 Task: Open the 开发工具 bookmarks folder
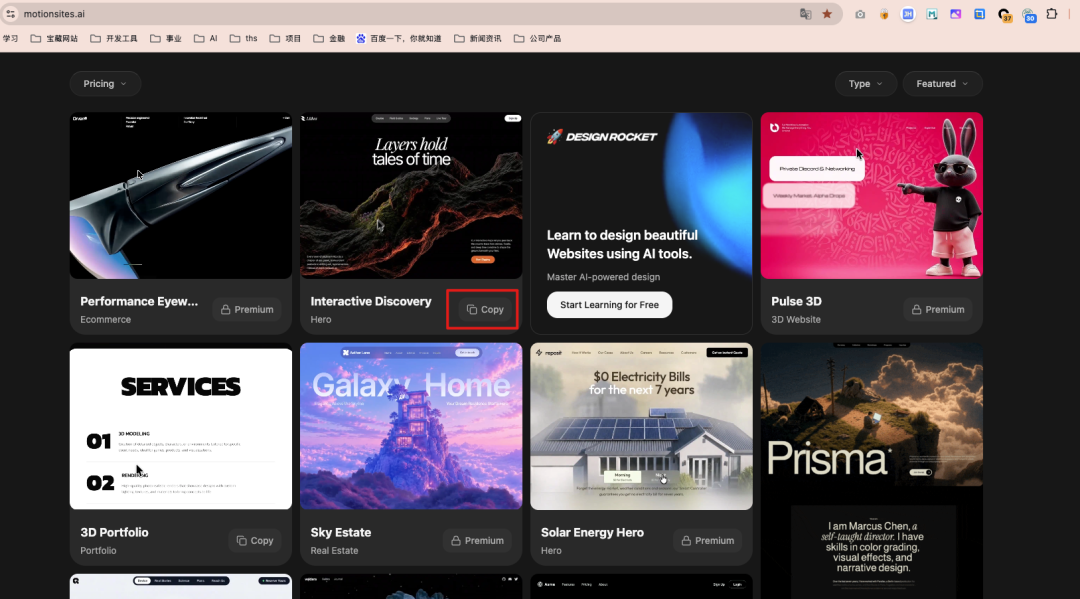pos(114,39)
